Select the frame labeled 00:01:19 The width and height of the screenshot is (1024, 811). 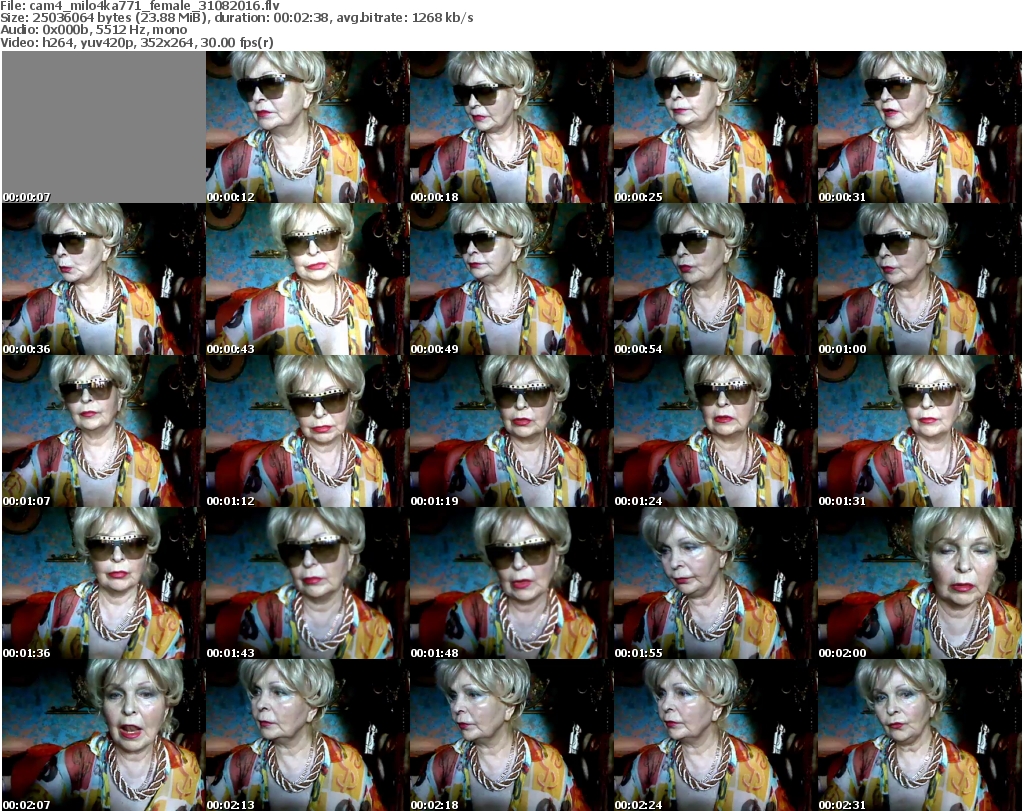(511, 431)
